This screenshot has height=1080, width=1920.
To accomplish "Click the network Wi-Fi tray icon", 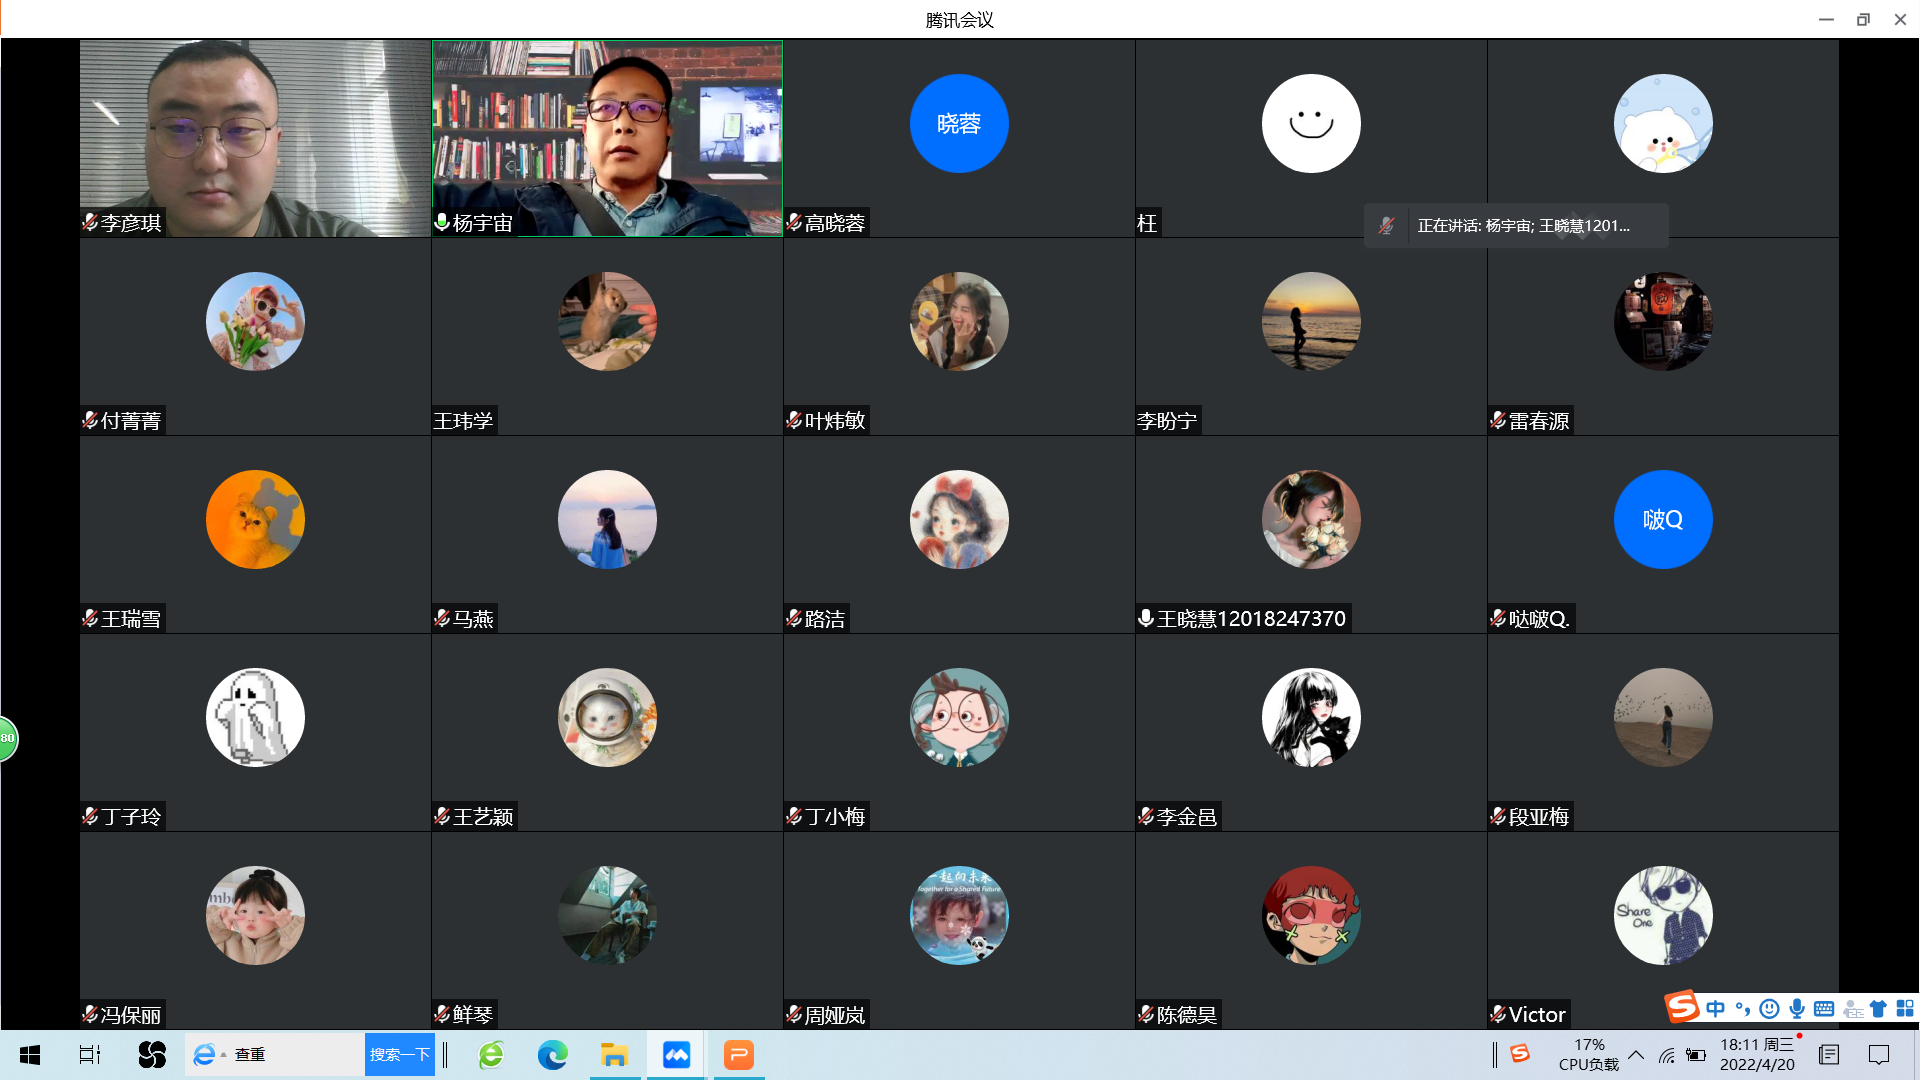I will coord(1666,1055).
